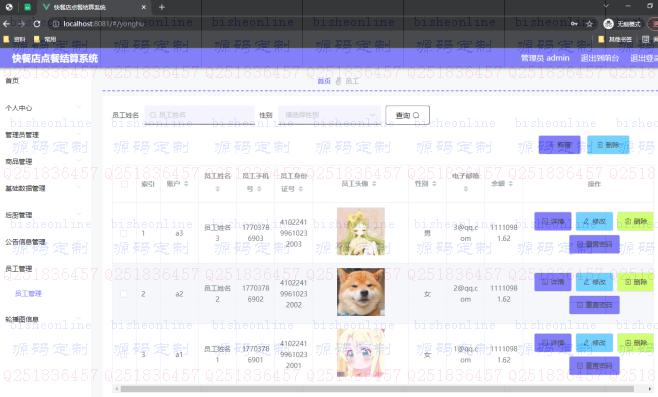The width and height of the screenshot is (658, 397).
Task: Open the 常用 bookmarks folder
Action: (45, 39)
